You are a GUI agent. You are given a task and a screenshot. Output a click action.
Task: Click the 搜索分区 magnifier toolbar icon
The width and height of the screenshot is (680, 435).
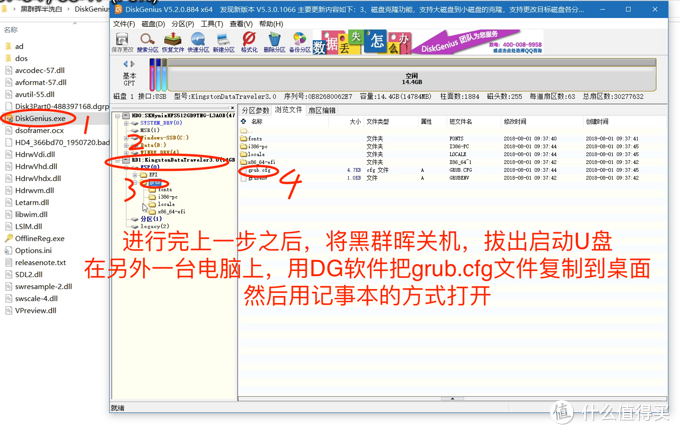pyautogui.click(x=147, y=43)
